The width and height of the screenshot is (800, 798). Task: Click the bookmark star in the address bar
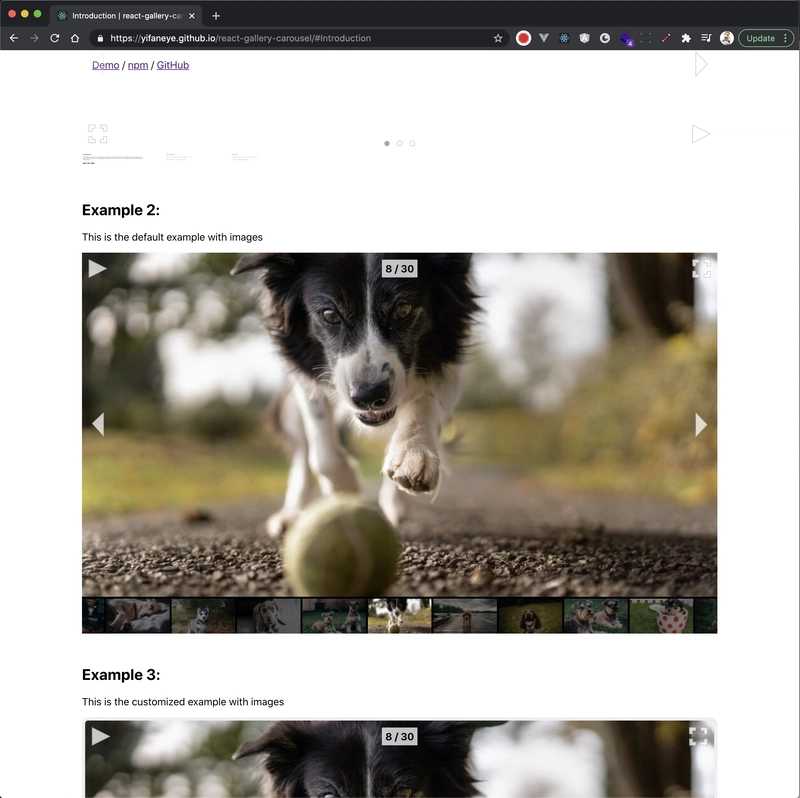(x=497, y=37)
